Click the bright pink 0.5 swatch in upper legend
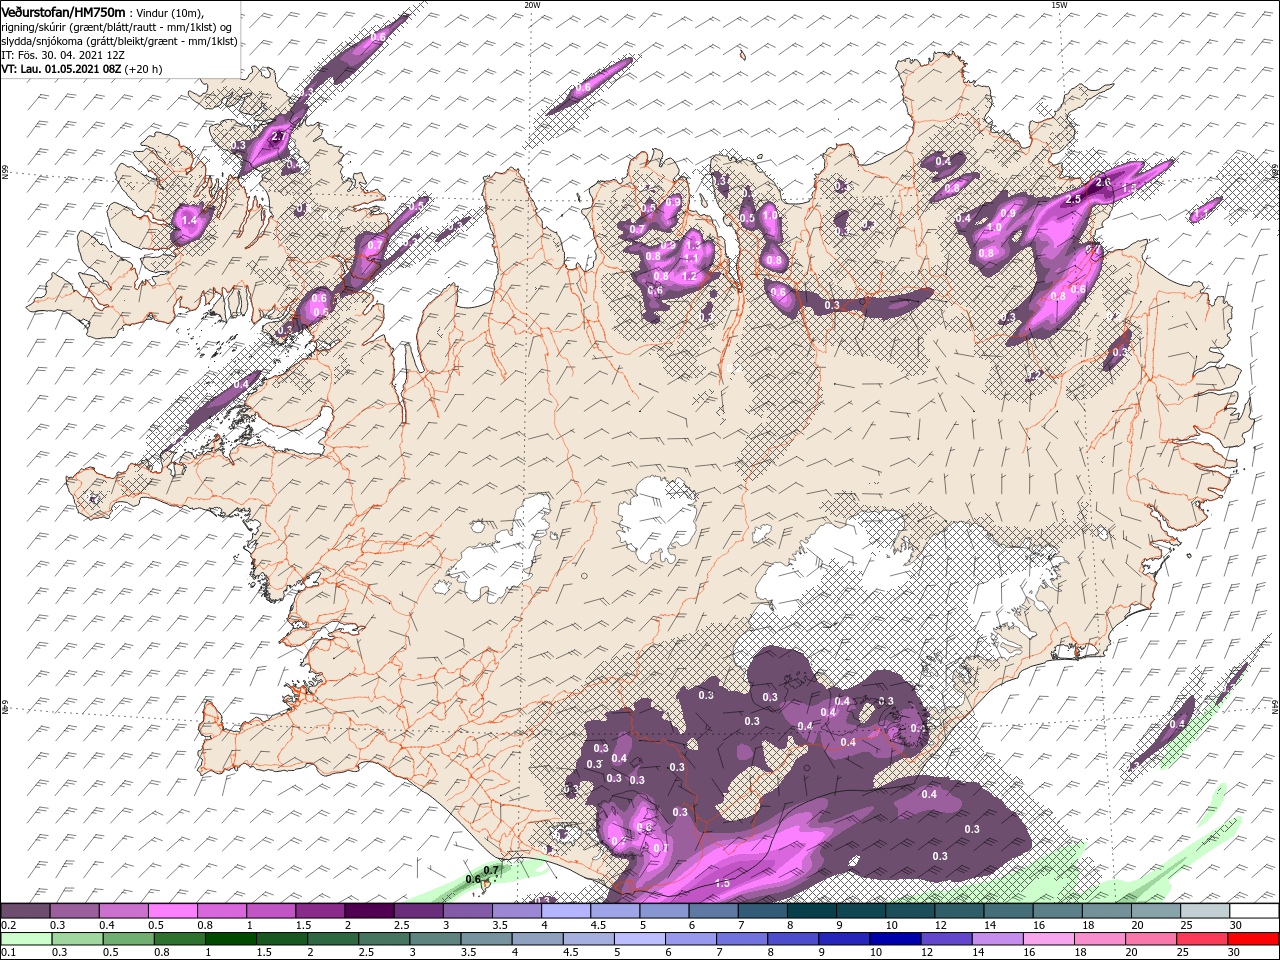 (172, 911)
